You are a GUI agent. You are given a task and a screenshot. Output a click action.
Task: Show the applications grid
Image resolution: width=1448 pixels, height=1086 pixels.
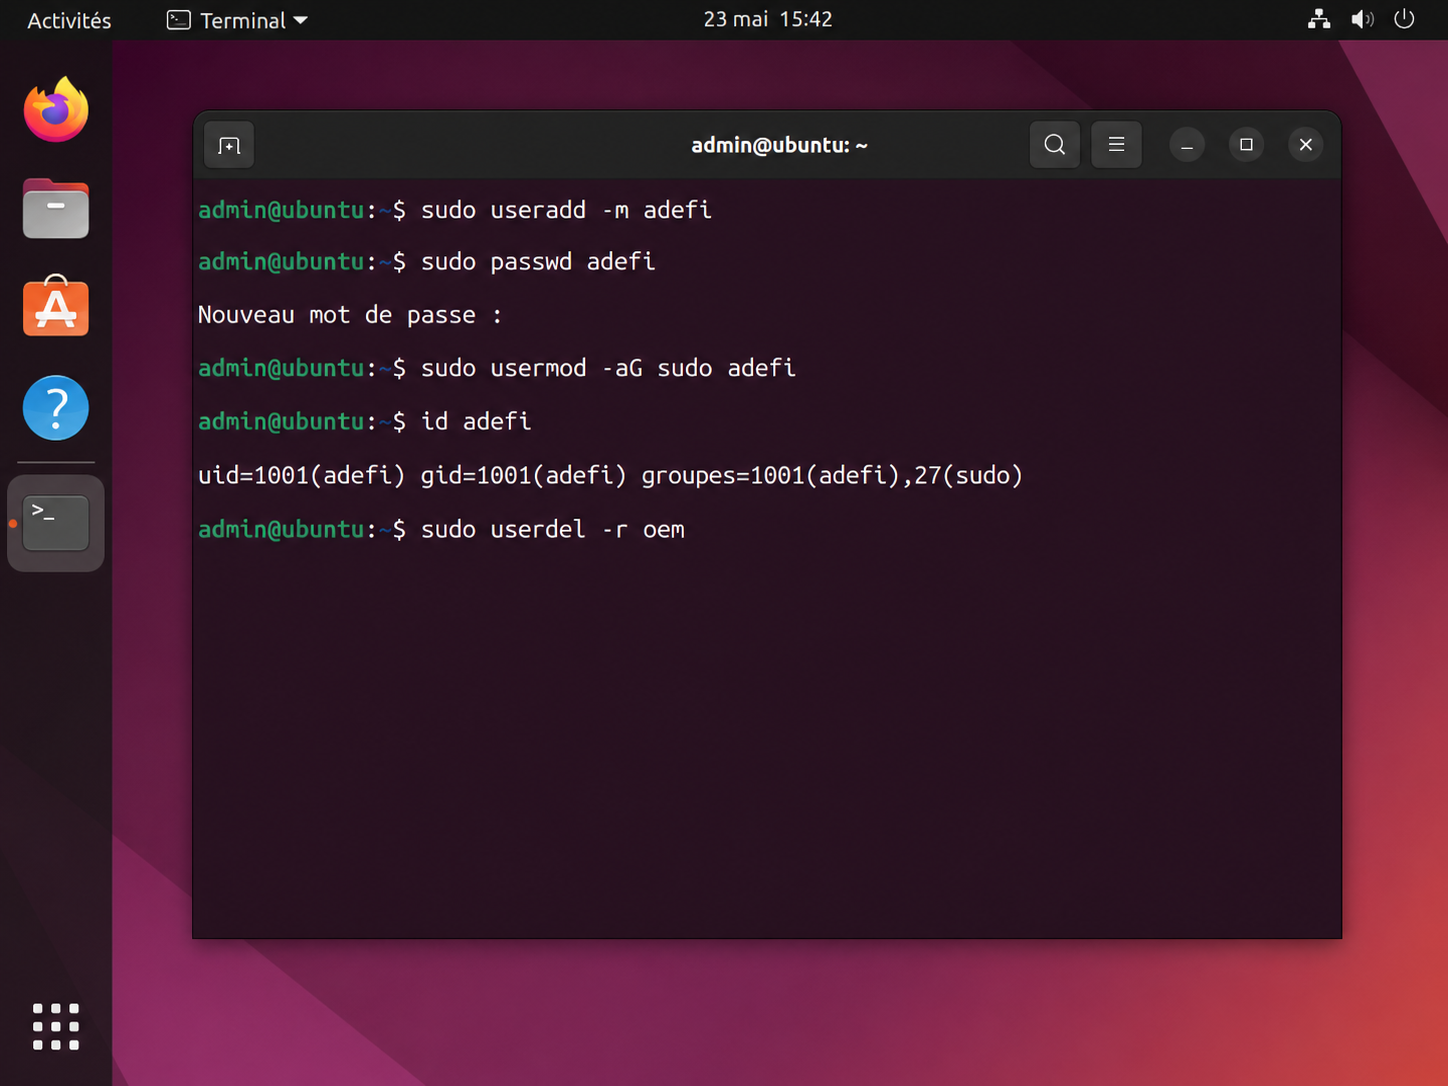pyautogui.click(x=56, y=1026)
